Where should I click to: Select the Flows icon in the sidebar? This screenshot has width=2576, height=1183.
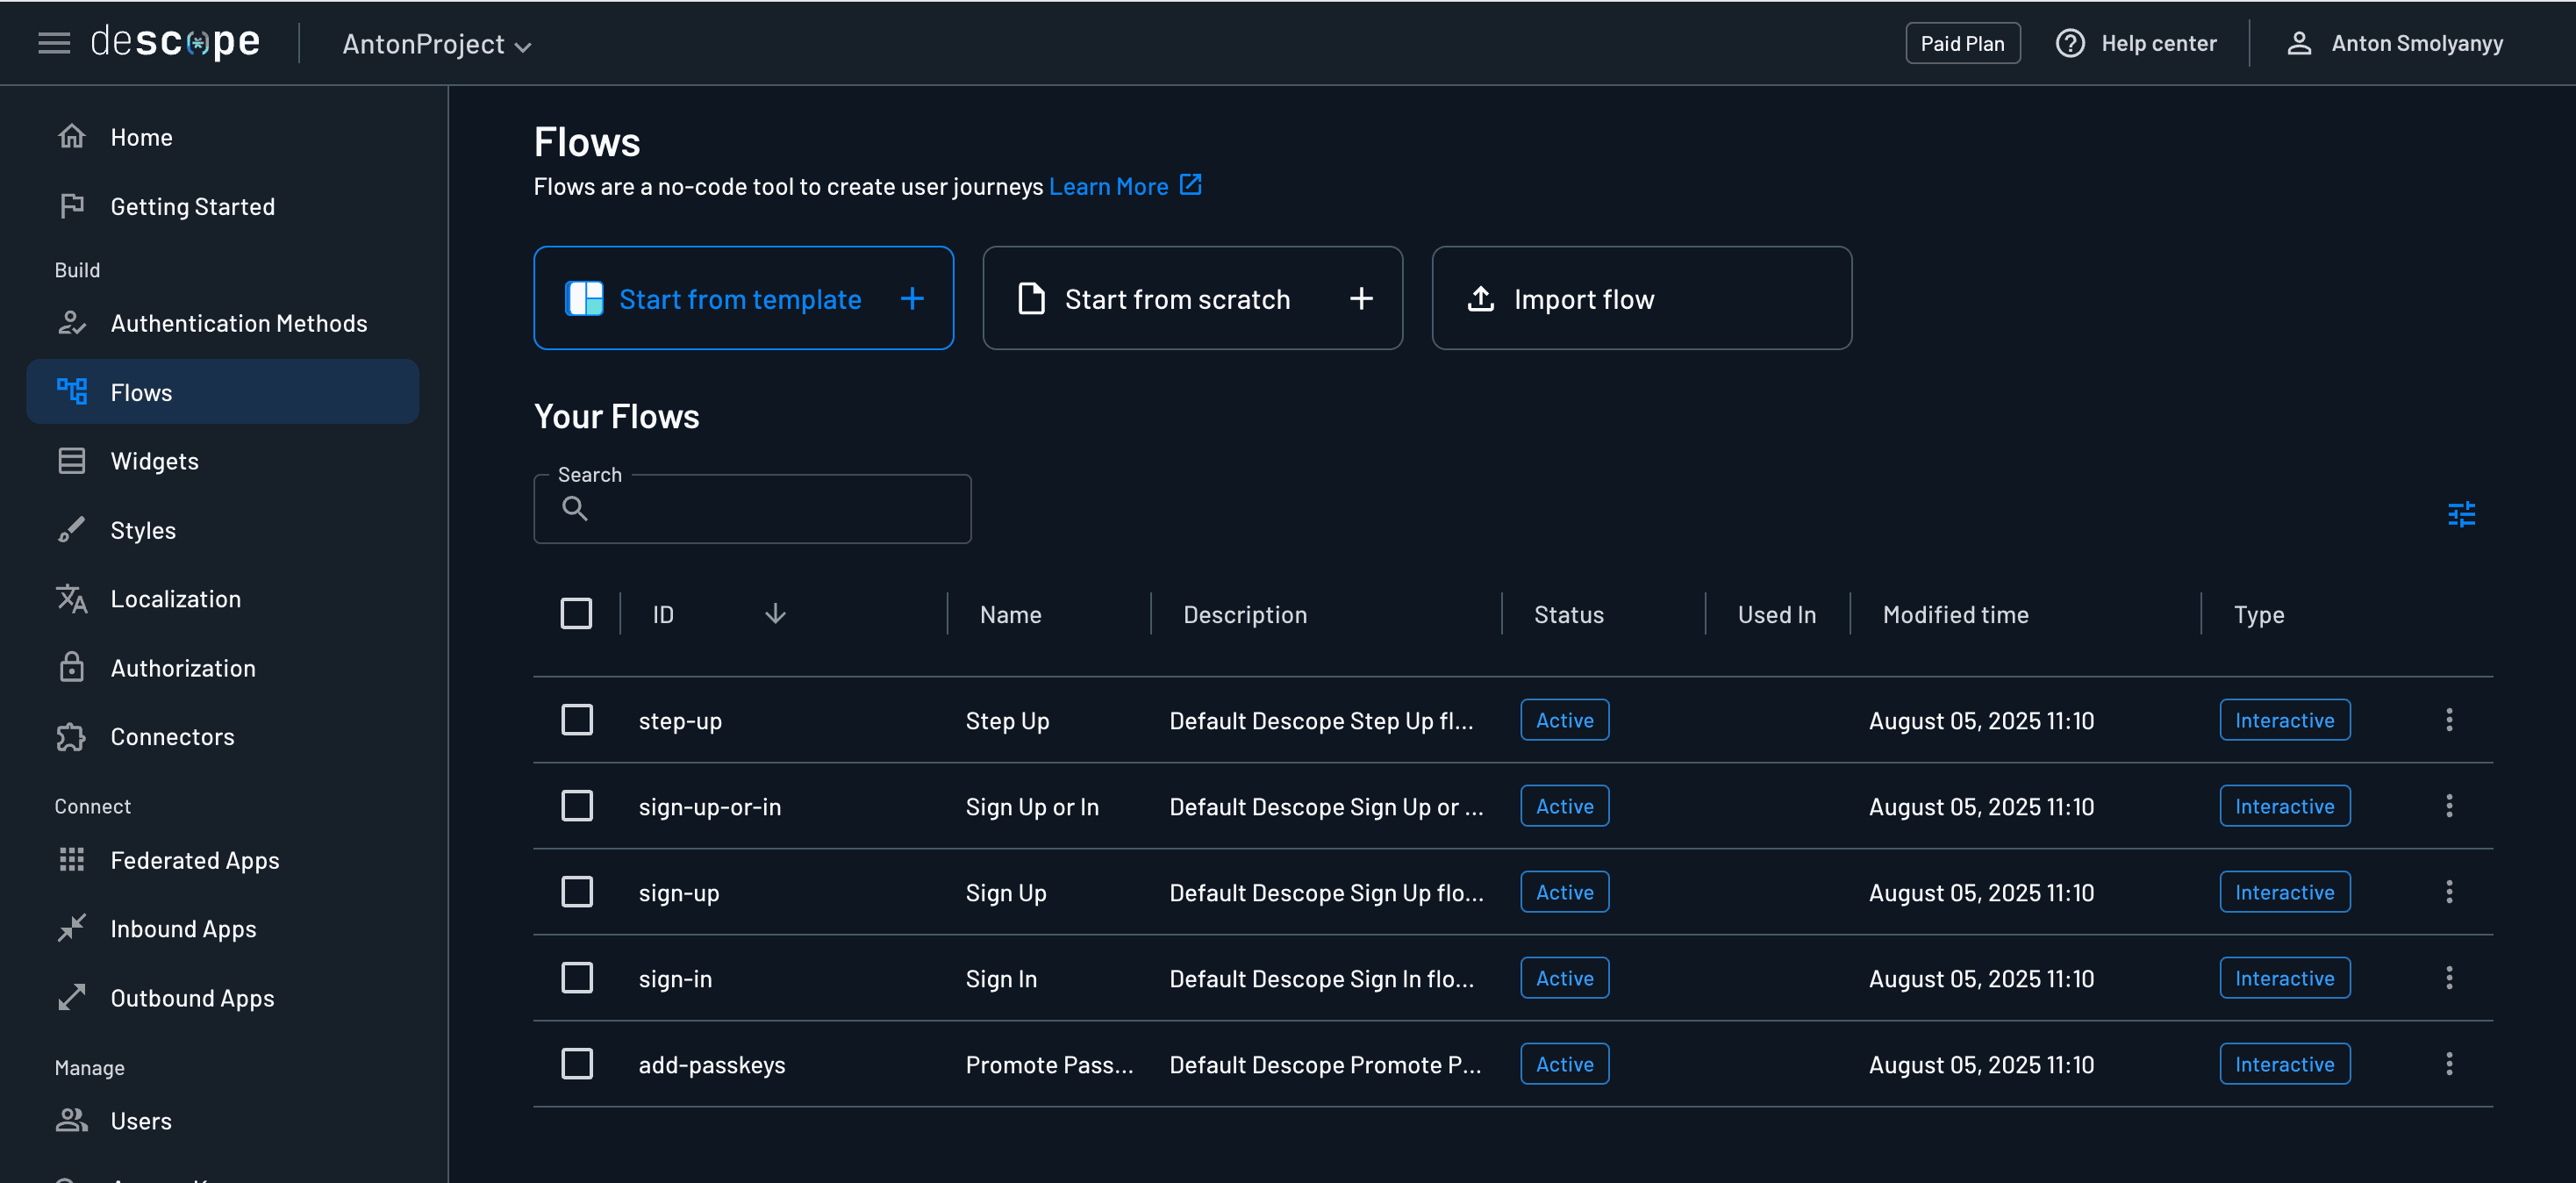(72, 391)
